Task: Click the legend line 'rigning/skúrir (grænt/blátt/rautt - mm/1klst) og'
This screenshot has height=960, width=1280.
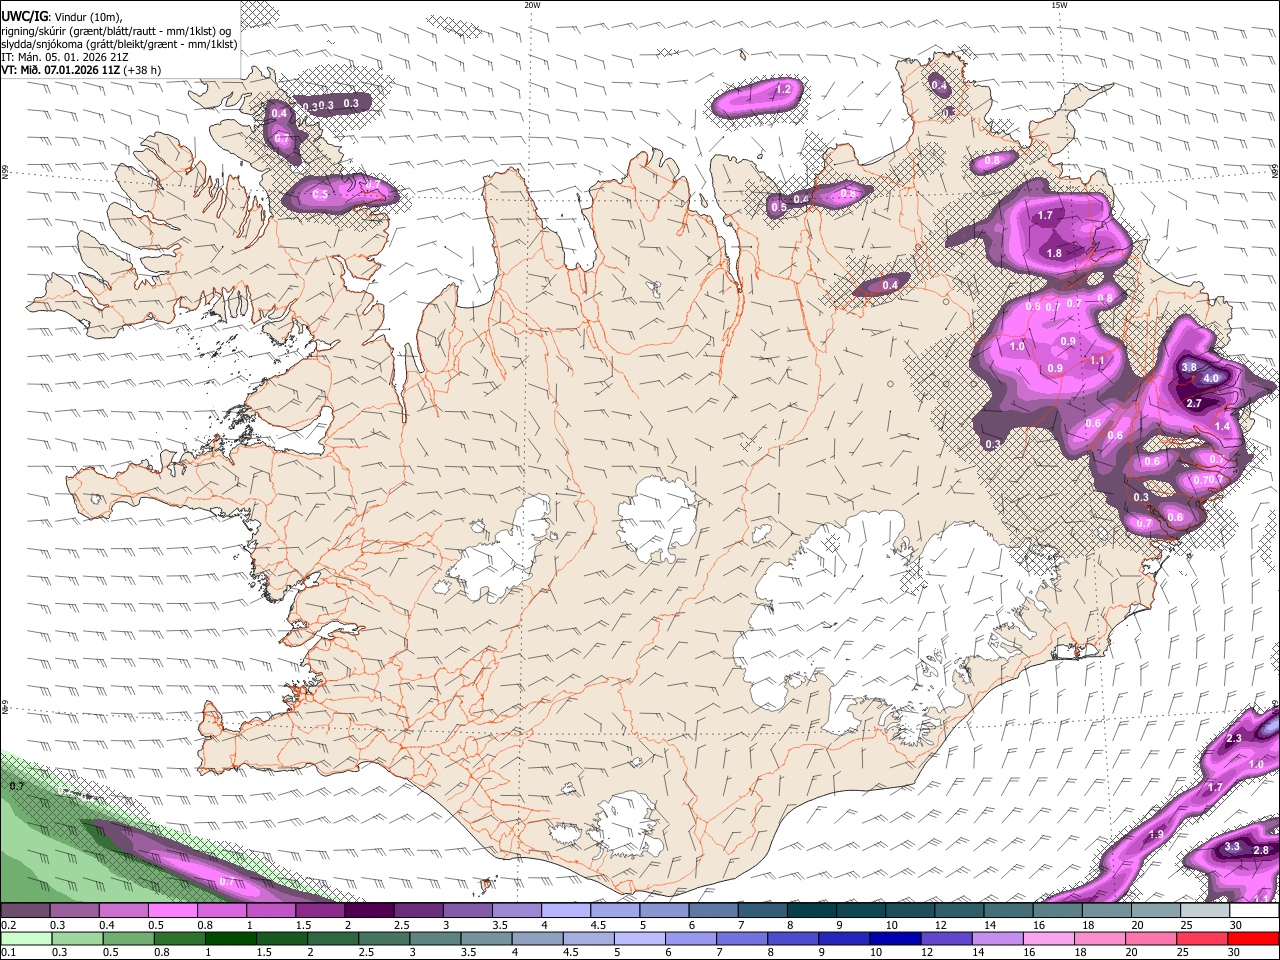Action: (116, 30)
